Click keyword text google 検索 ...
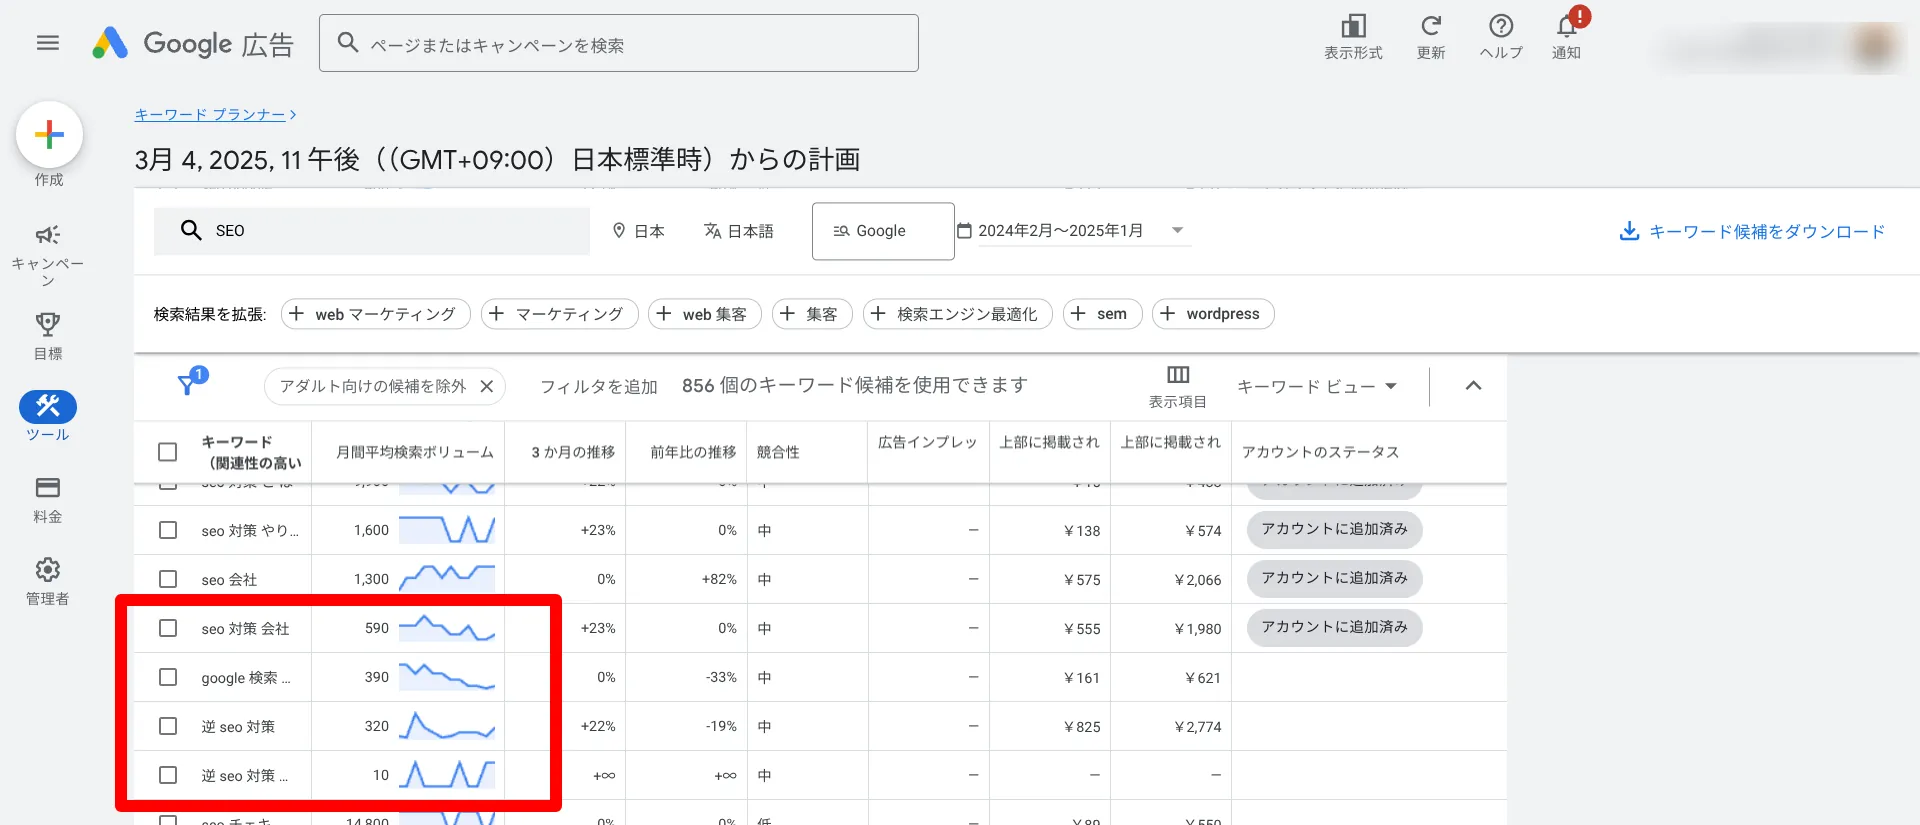This screenshot has height=825, width=1920. 246,678
